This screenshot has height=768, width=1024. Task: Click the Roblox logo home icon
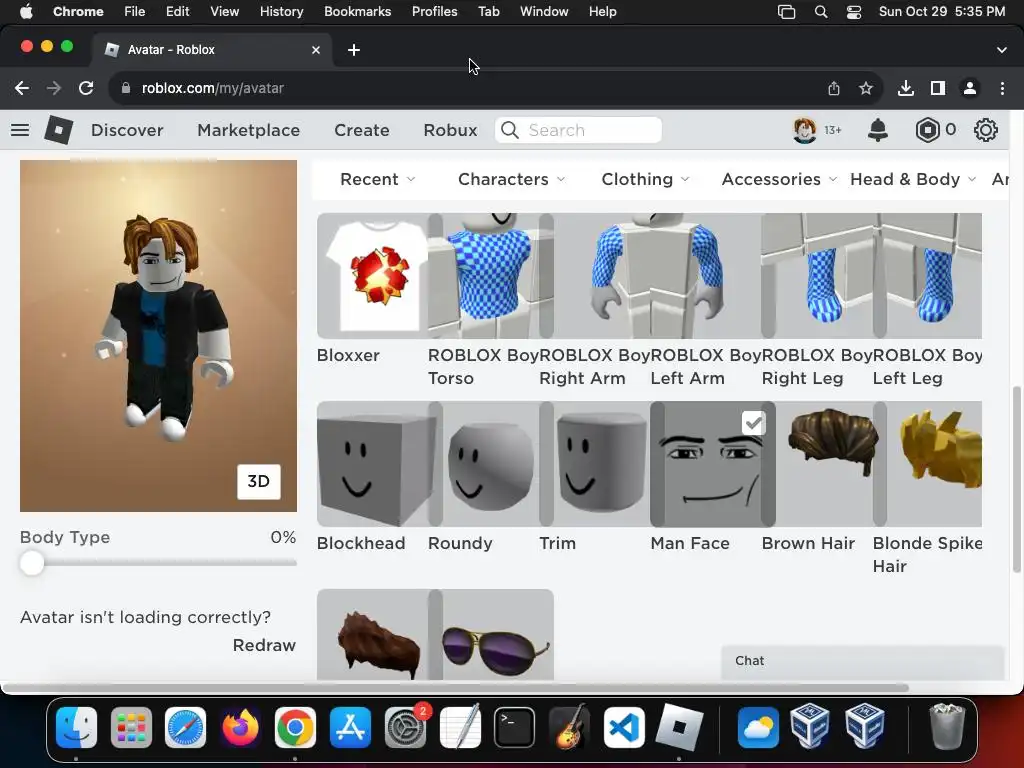click(x=58, y=130)
